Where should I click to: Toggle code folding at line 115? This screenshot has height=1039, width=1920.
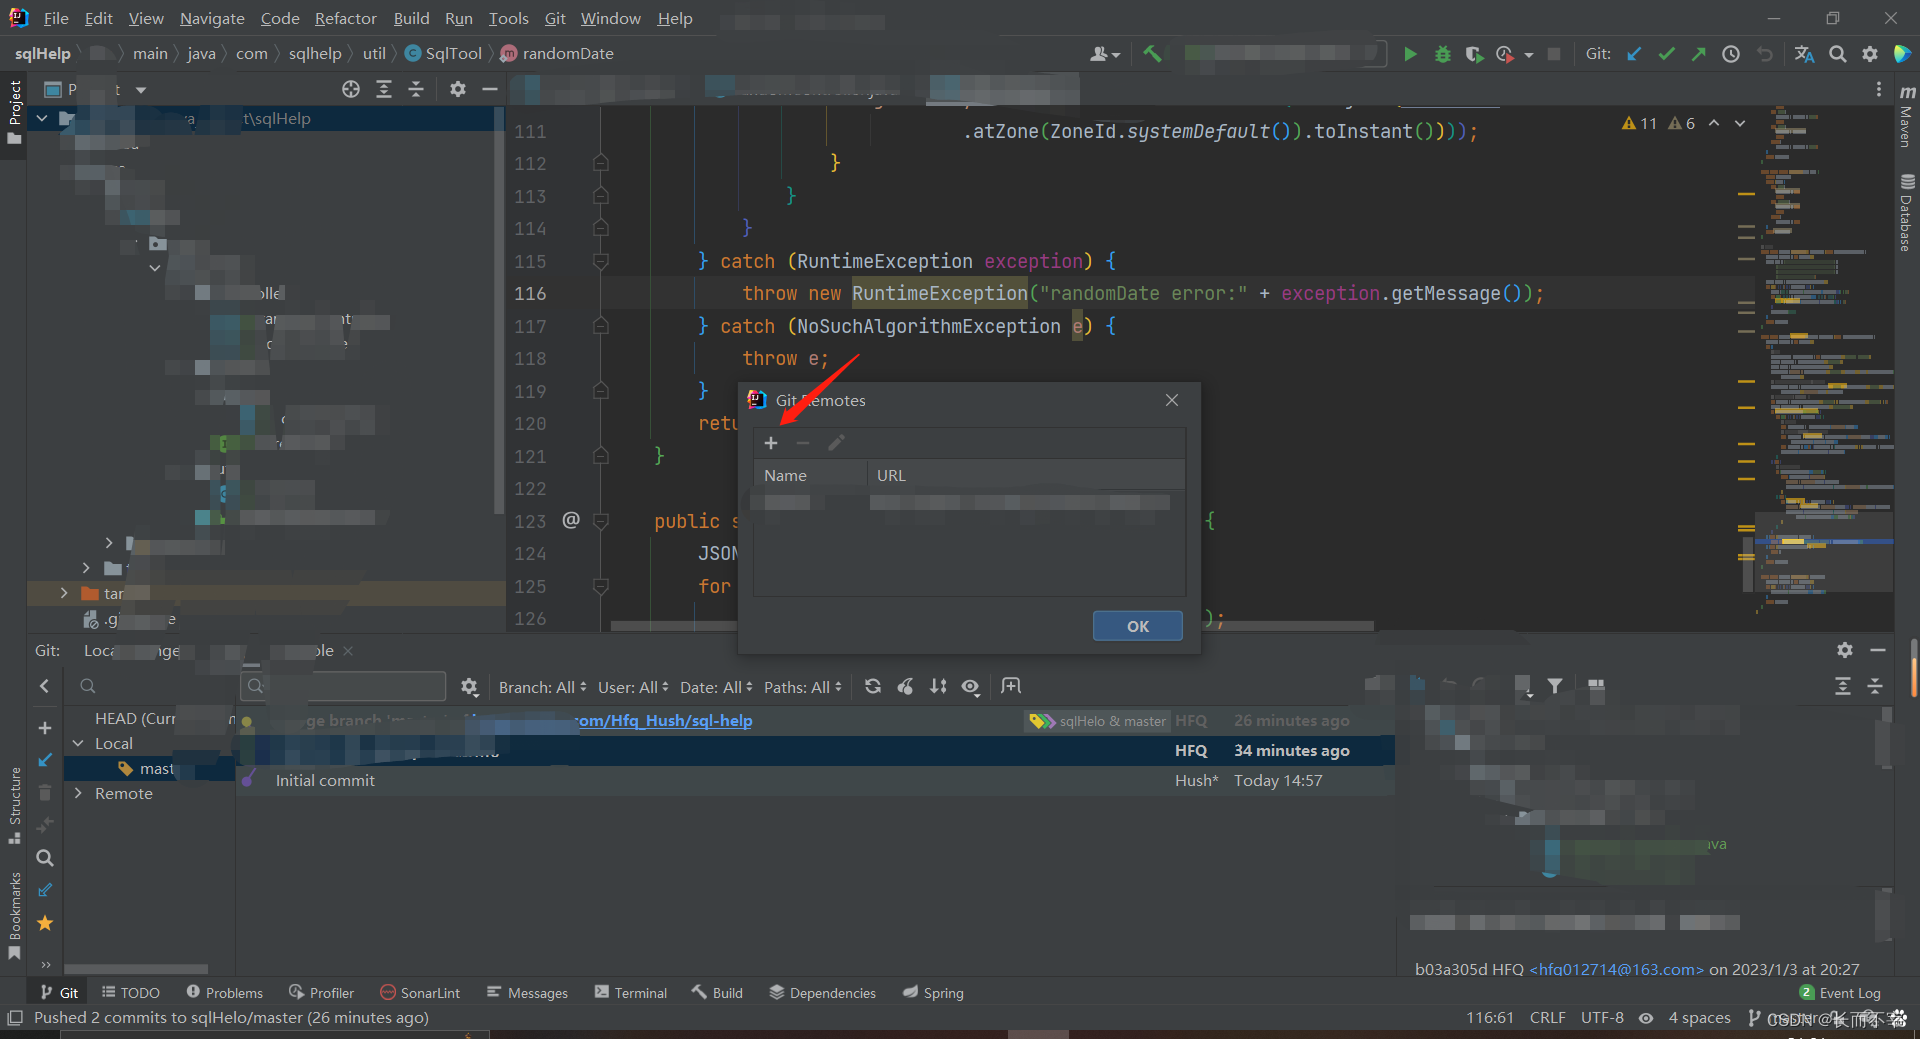(x=601, y=261)
